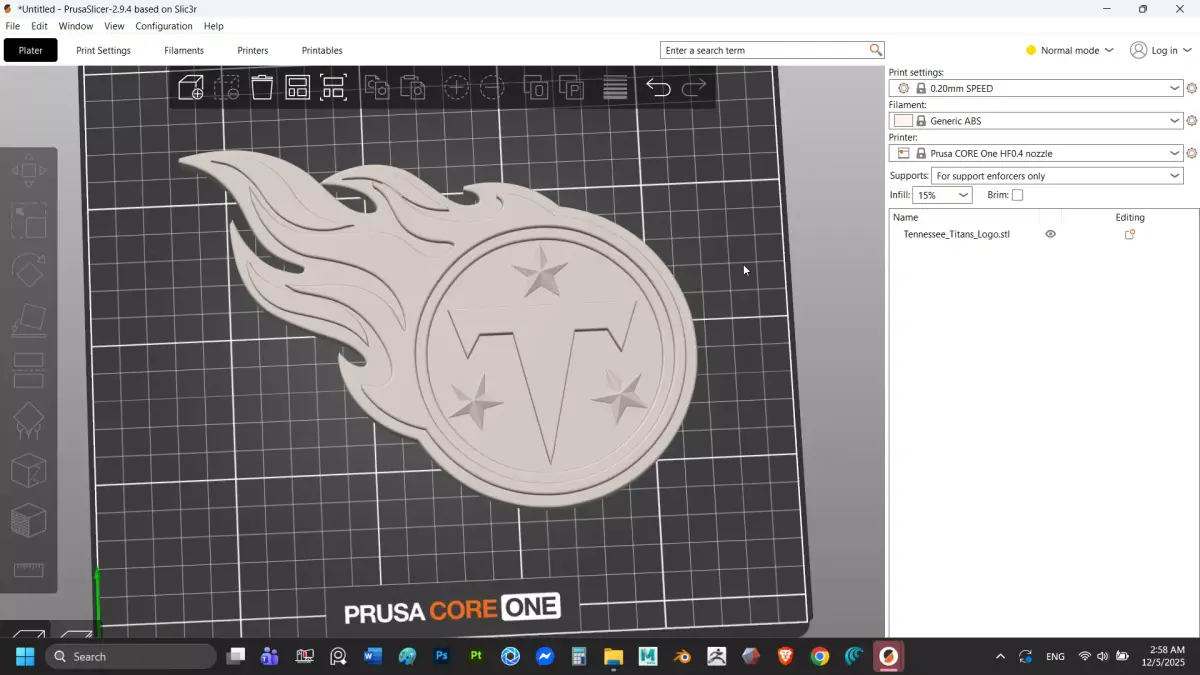Open Photoshop from the taskbar

442,656
